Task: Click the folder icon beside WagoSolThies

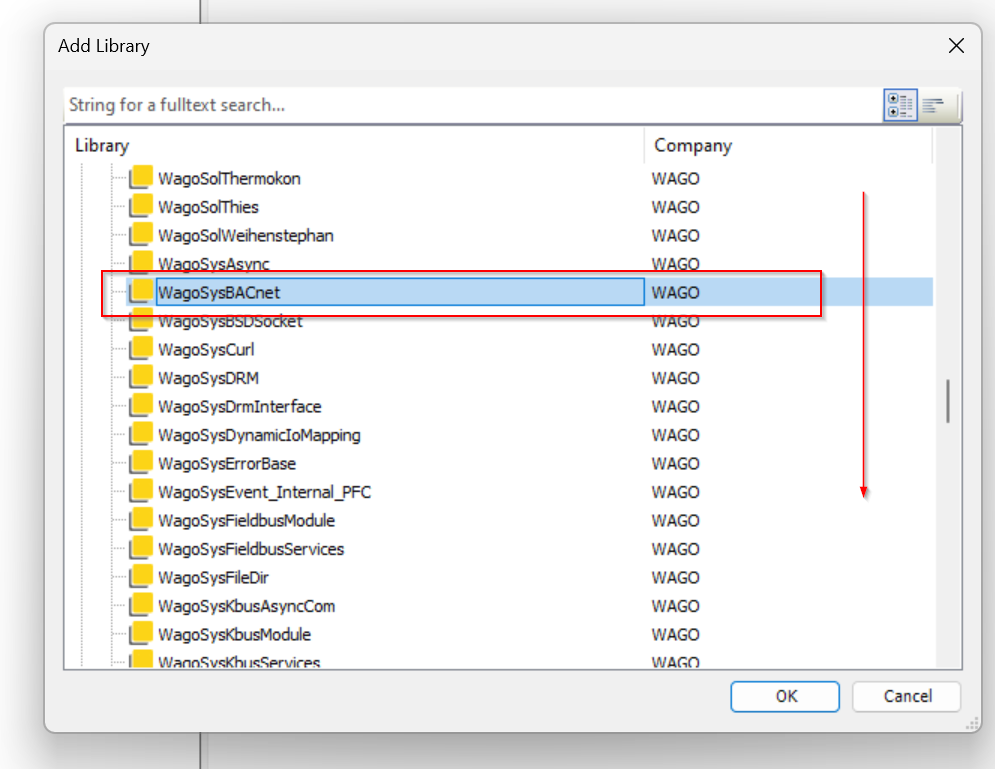Action: [x=141, y=205]
